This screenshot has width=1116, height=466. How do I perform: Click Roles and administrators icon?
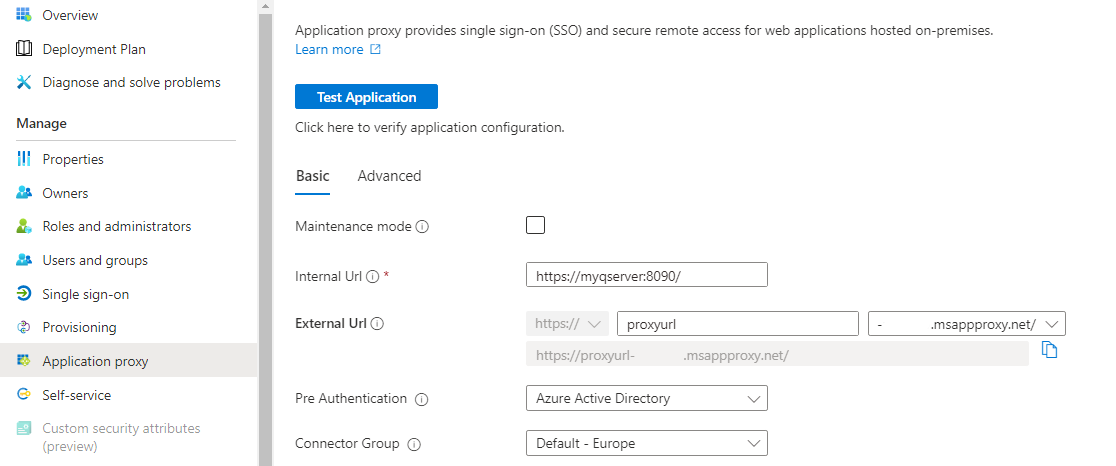pos(25,226)
